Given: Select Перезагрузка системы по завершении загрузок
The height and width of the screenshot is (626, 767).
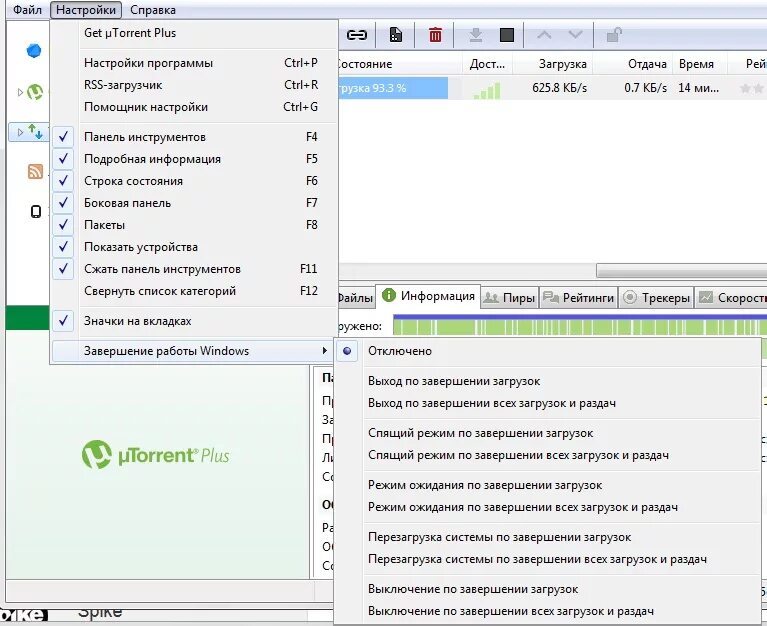Looking at the screenshot, I should tap(548, 537).
